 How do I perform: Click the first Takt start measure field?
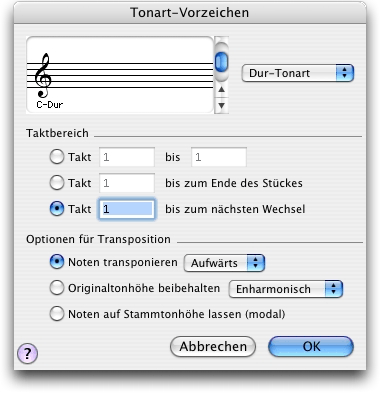127,157
